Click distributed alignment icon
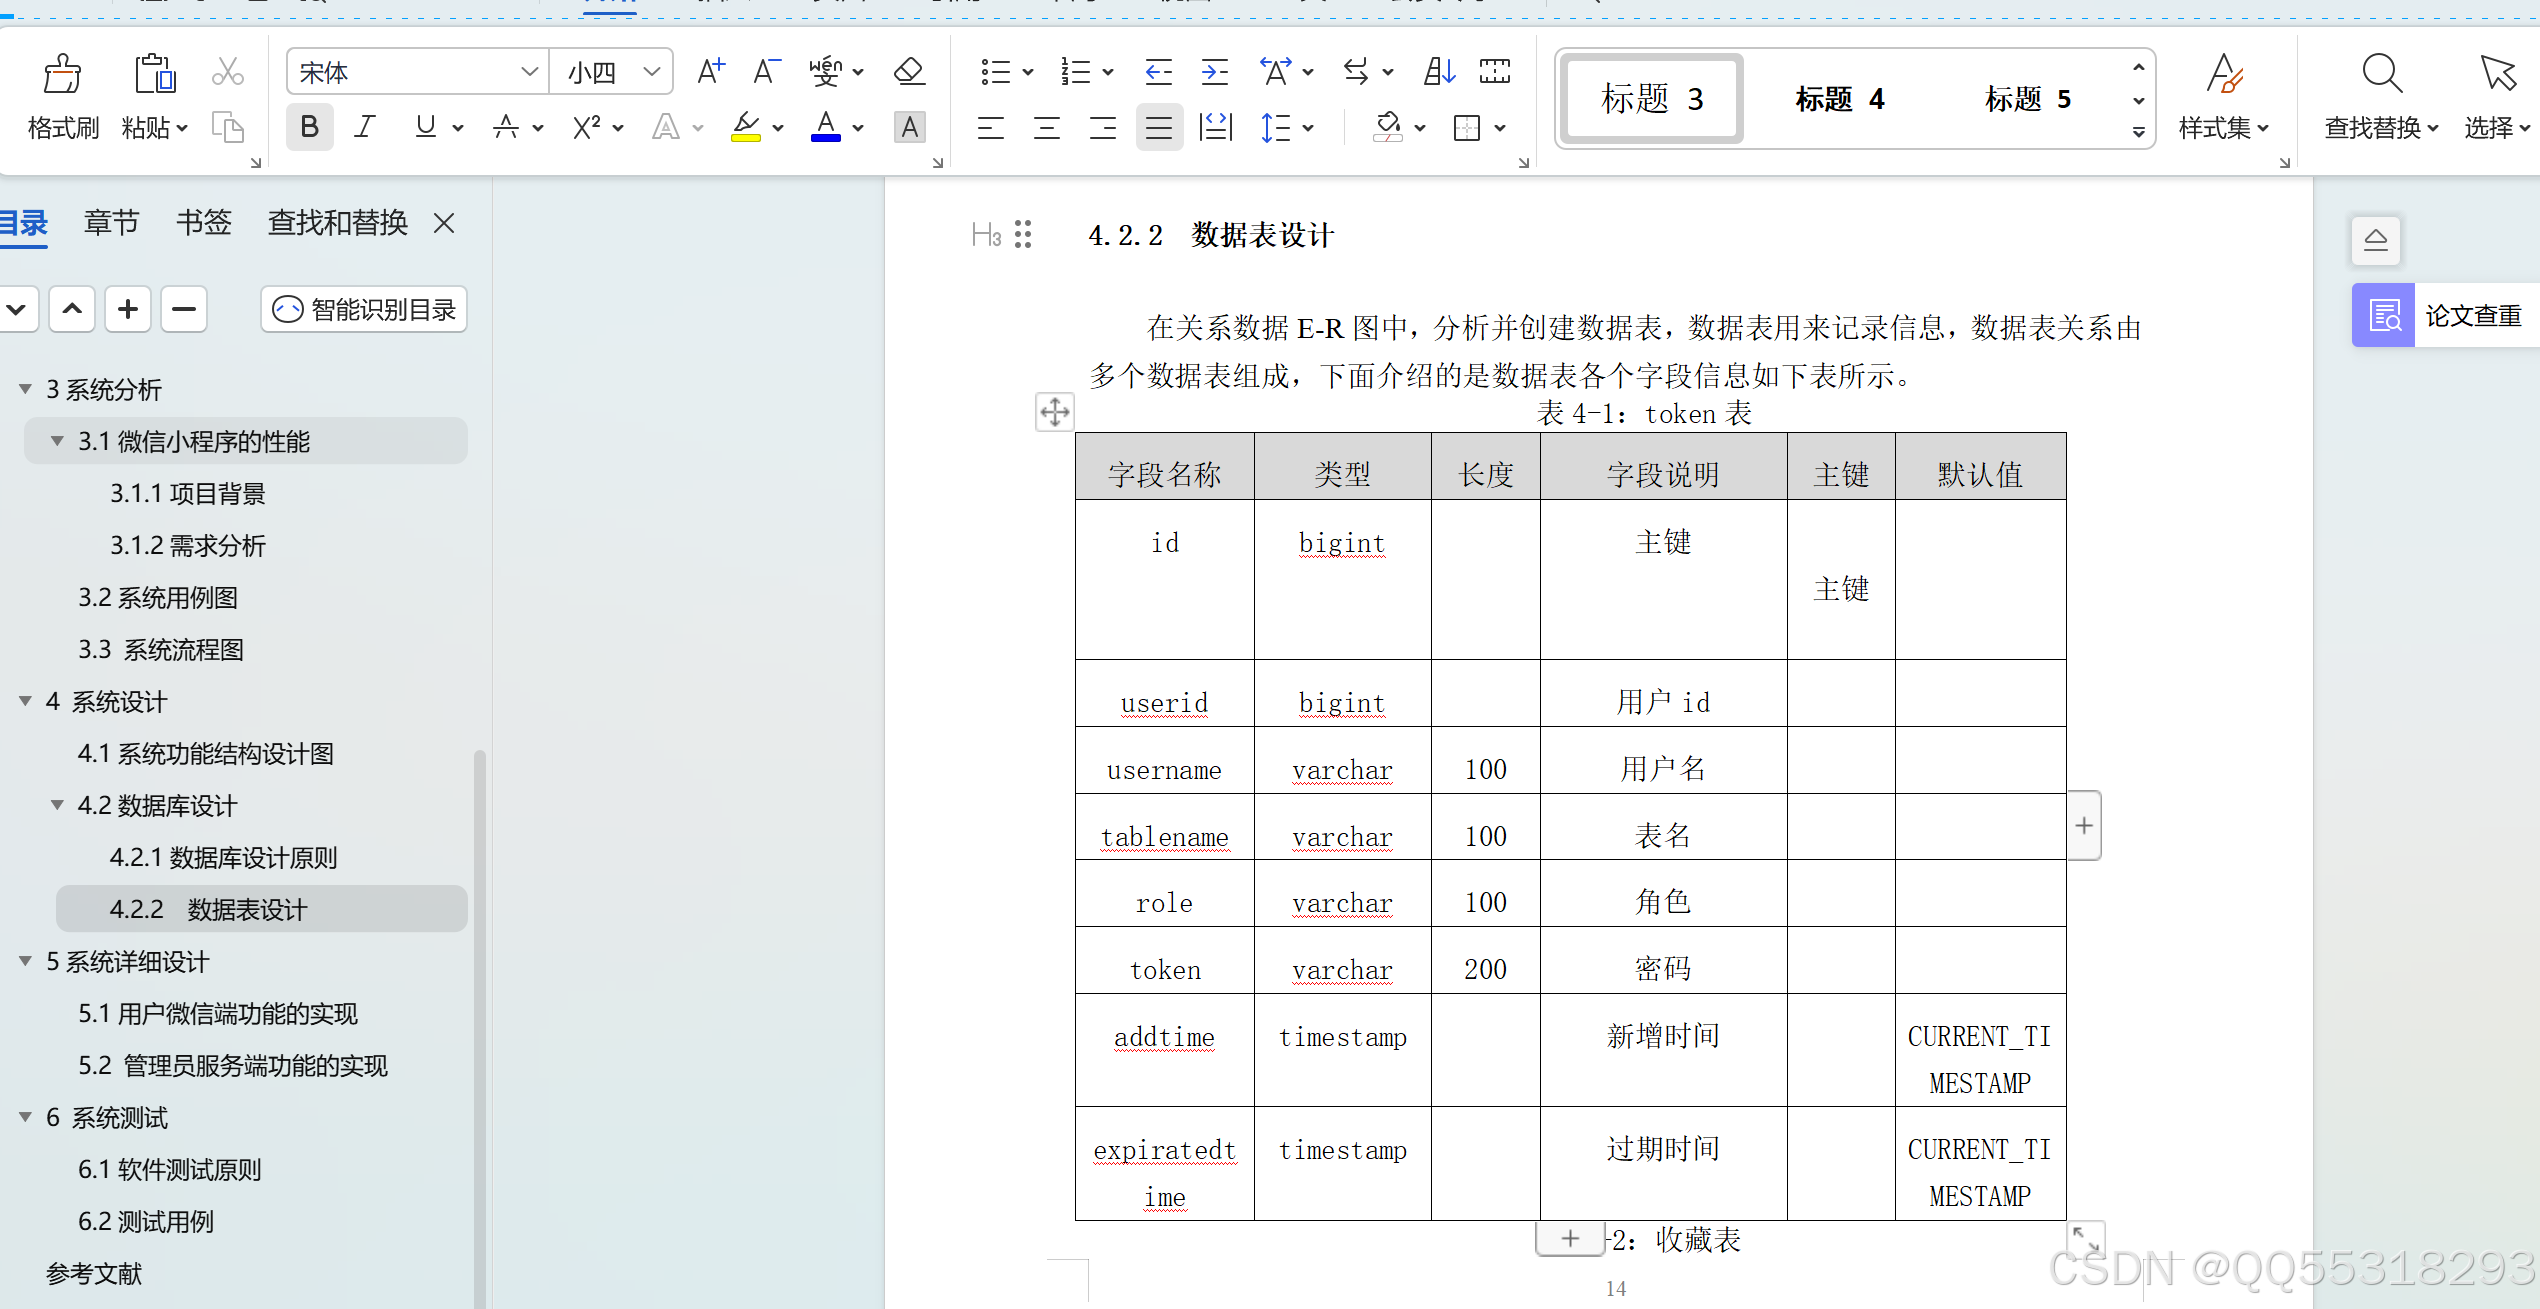Viewport: 2540px width, 1309px height. coord(1215,127)
